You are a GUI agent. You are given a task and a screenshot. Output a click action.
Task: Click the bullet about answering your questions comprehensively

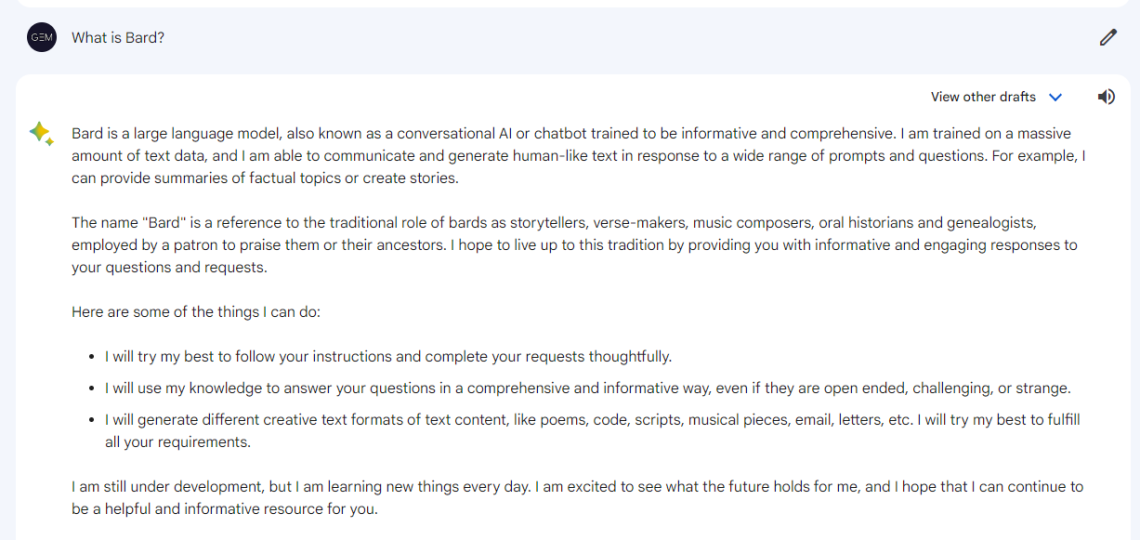coord(587,388)
